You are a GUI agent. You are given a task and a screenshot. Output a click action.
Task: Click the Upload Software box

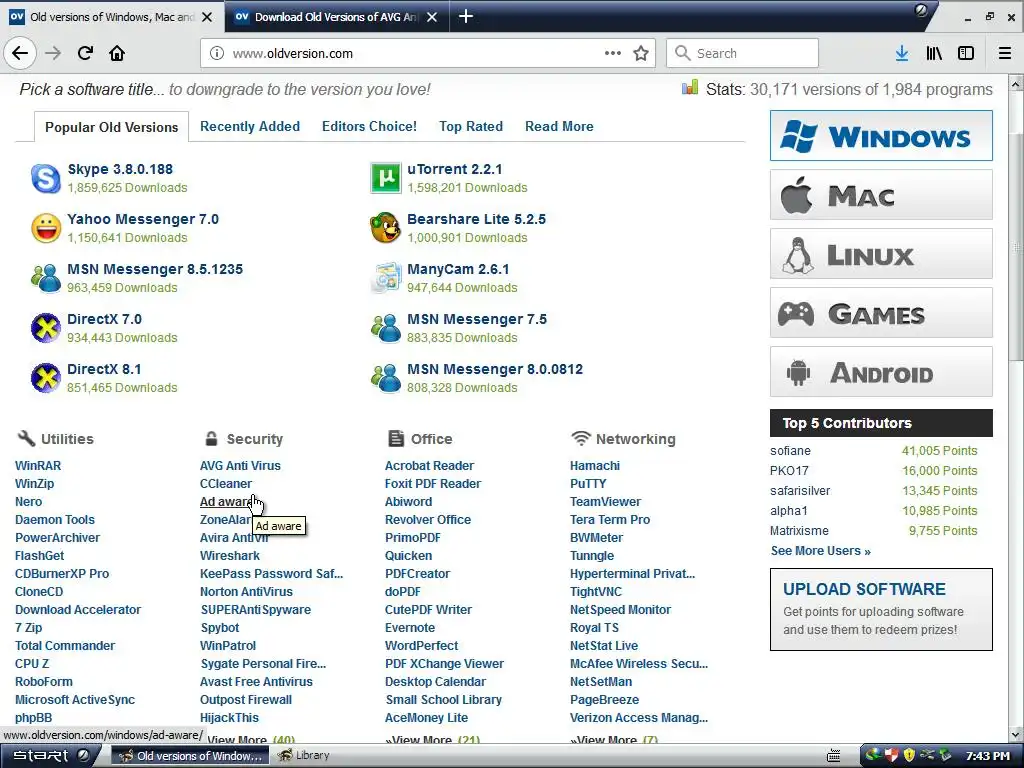coord(881,609)
